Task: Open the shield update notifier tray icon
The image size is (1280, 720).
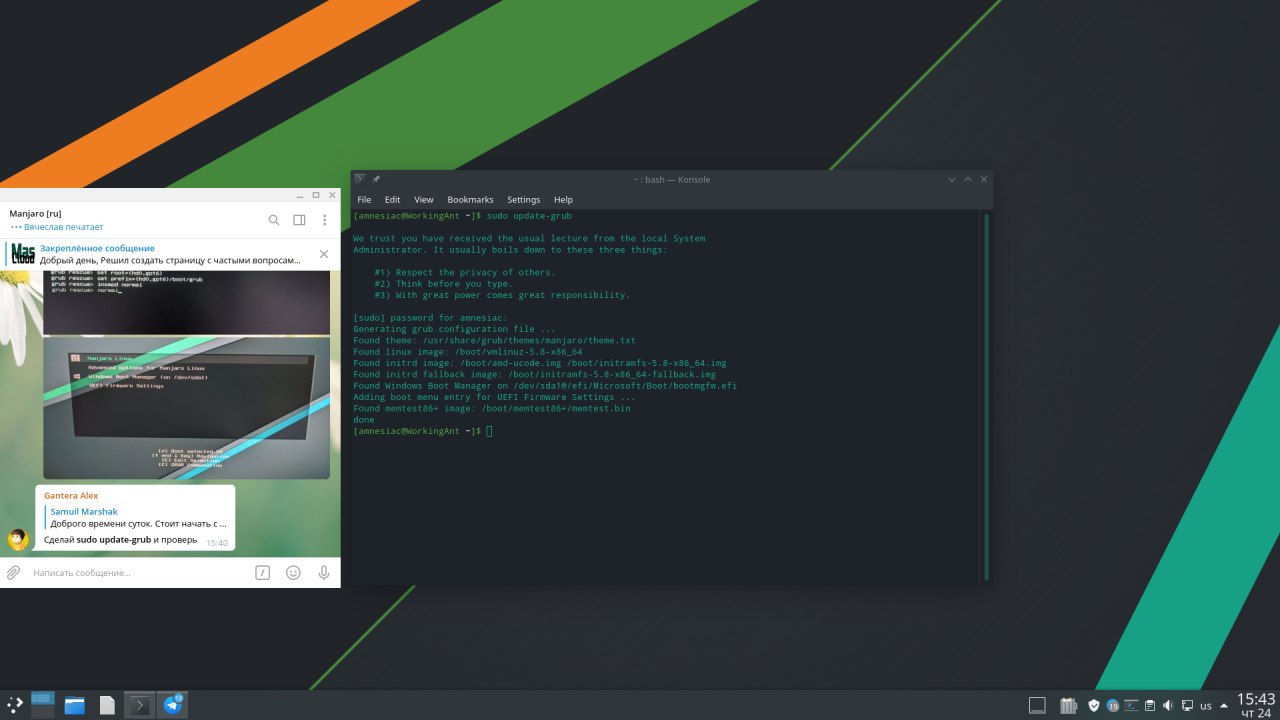Action: click(x=1094, y=705)
